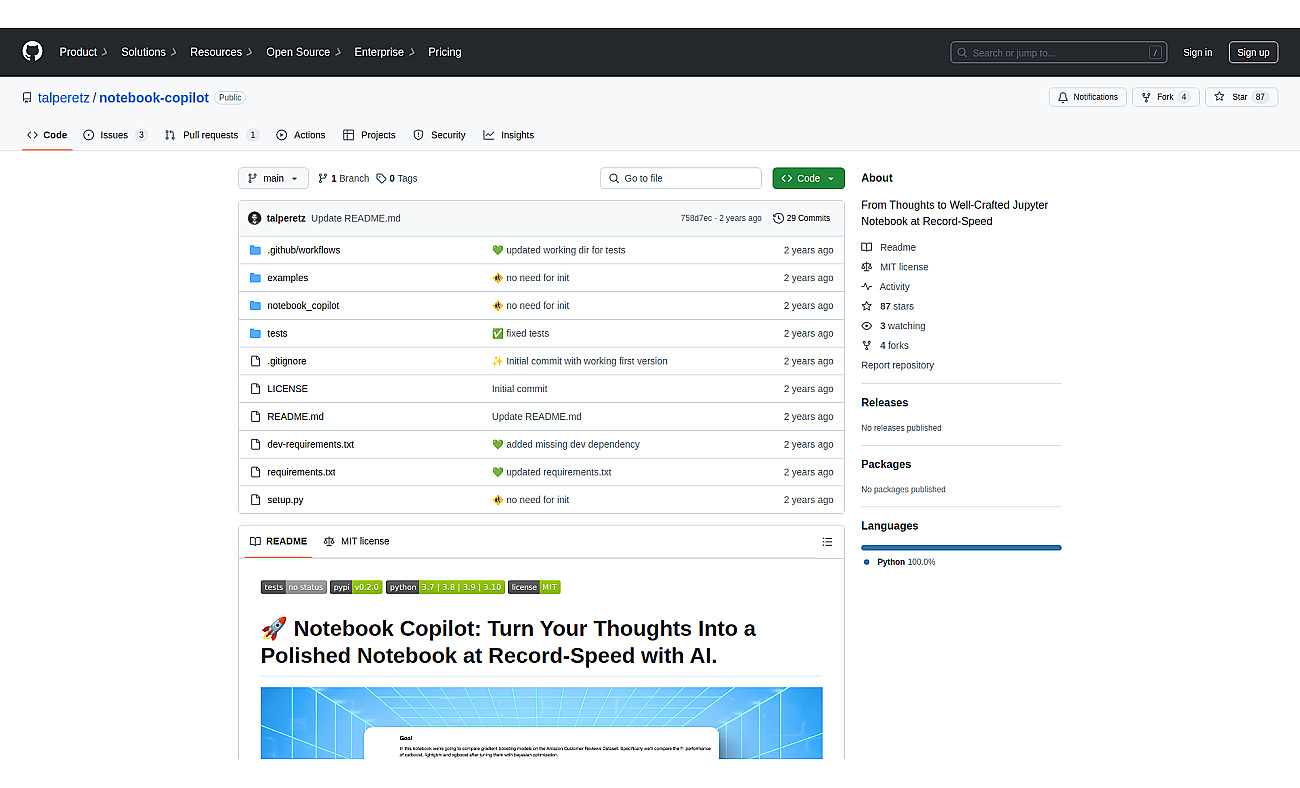Click the Python language bar

coord(961,547)
